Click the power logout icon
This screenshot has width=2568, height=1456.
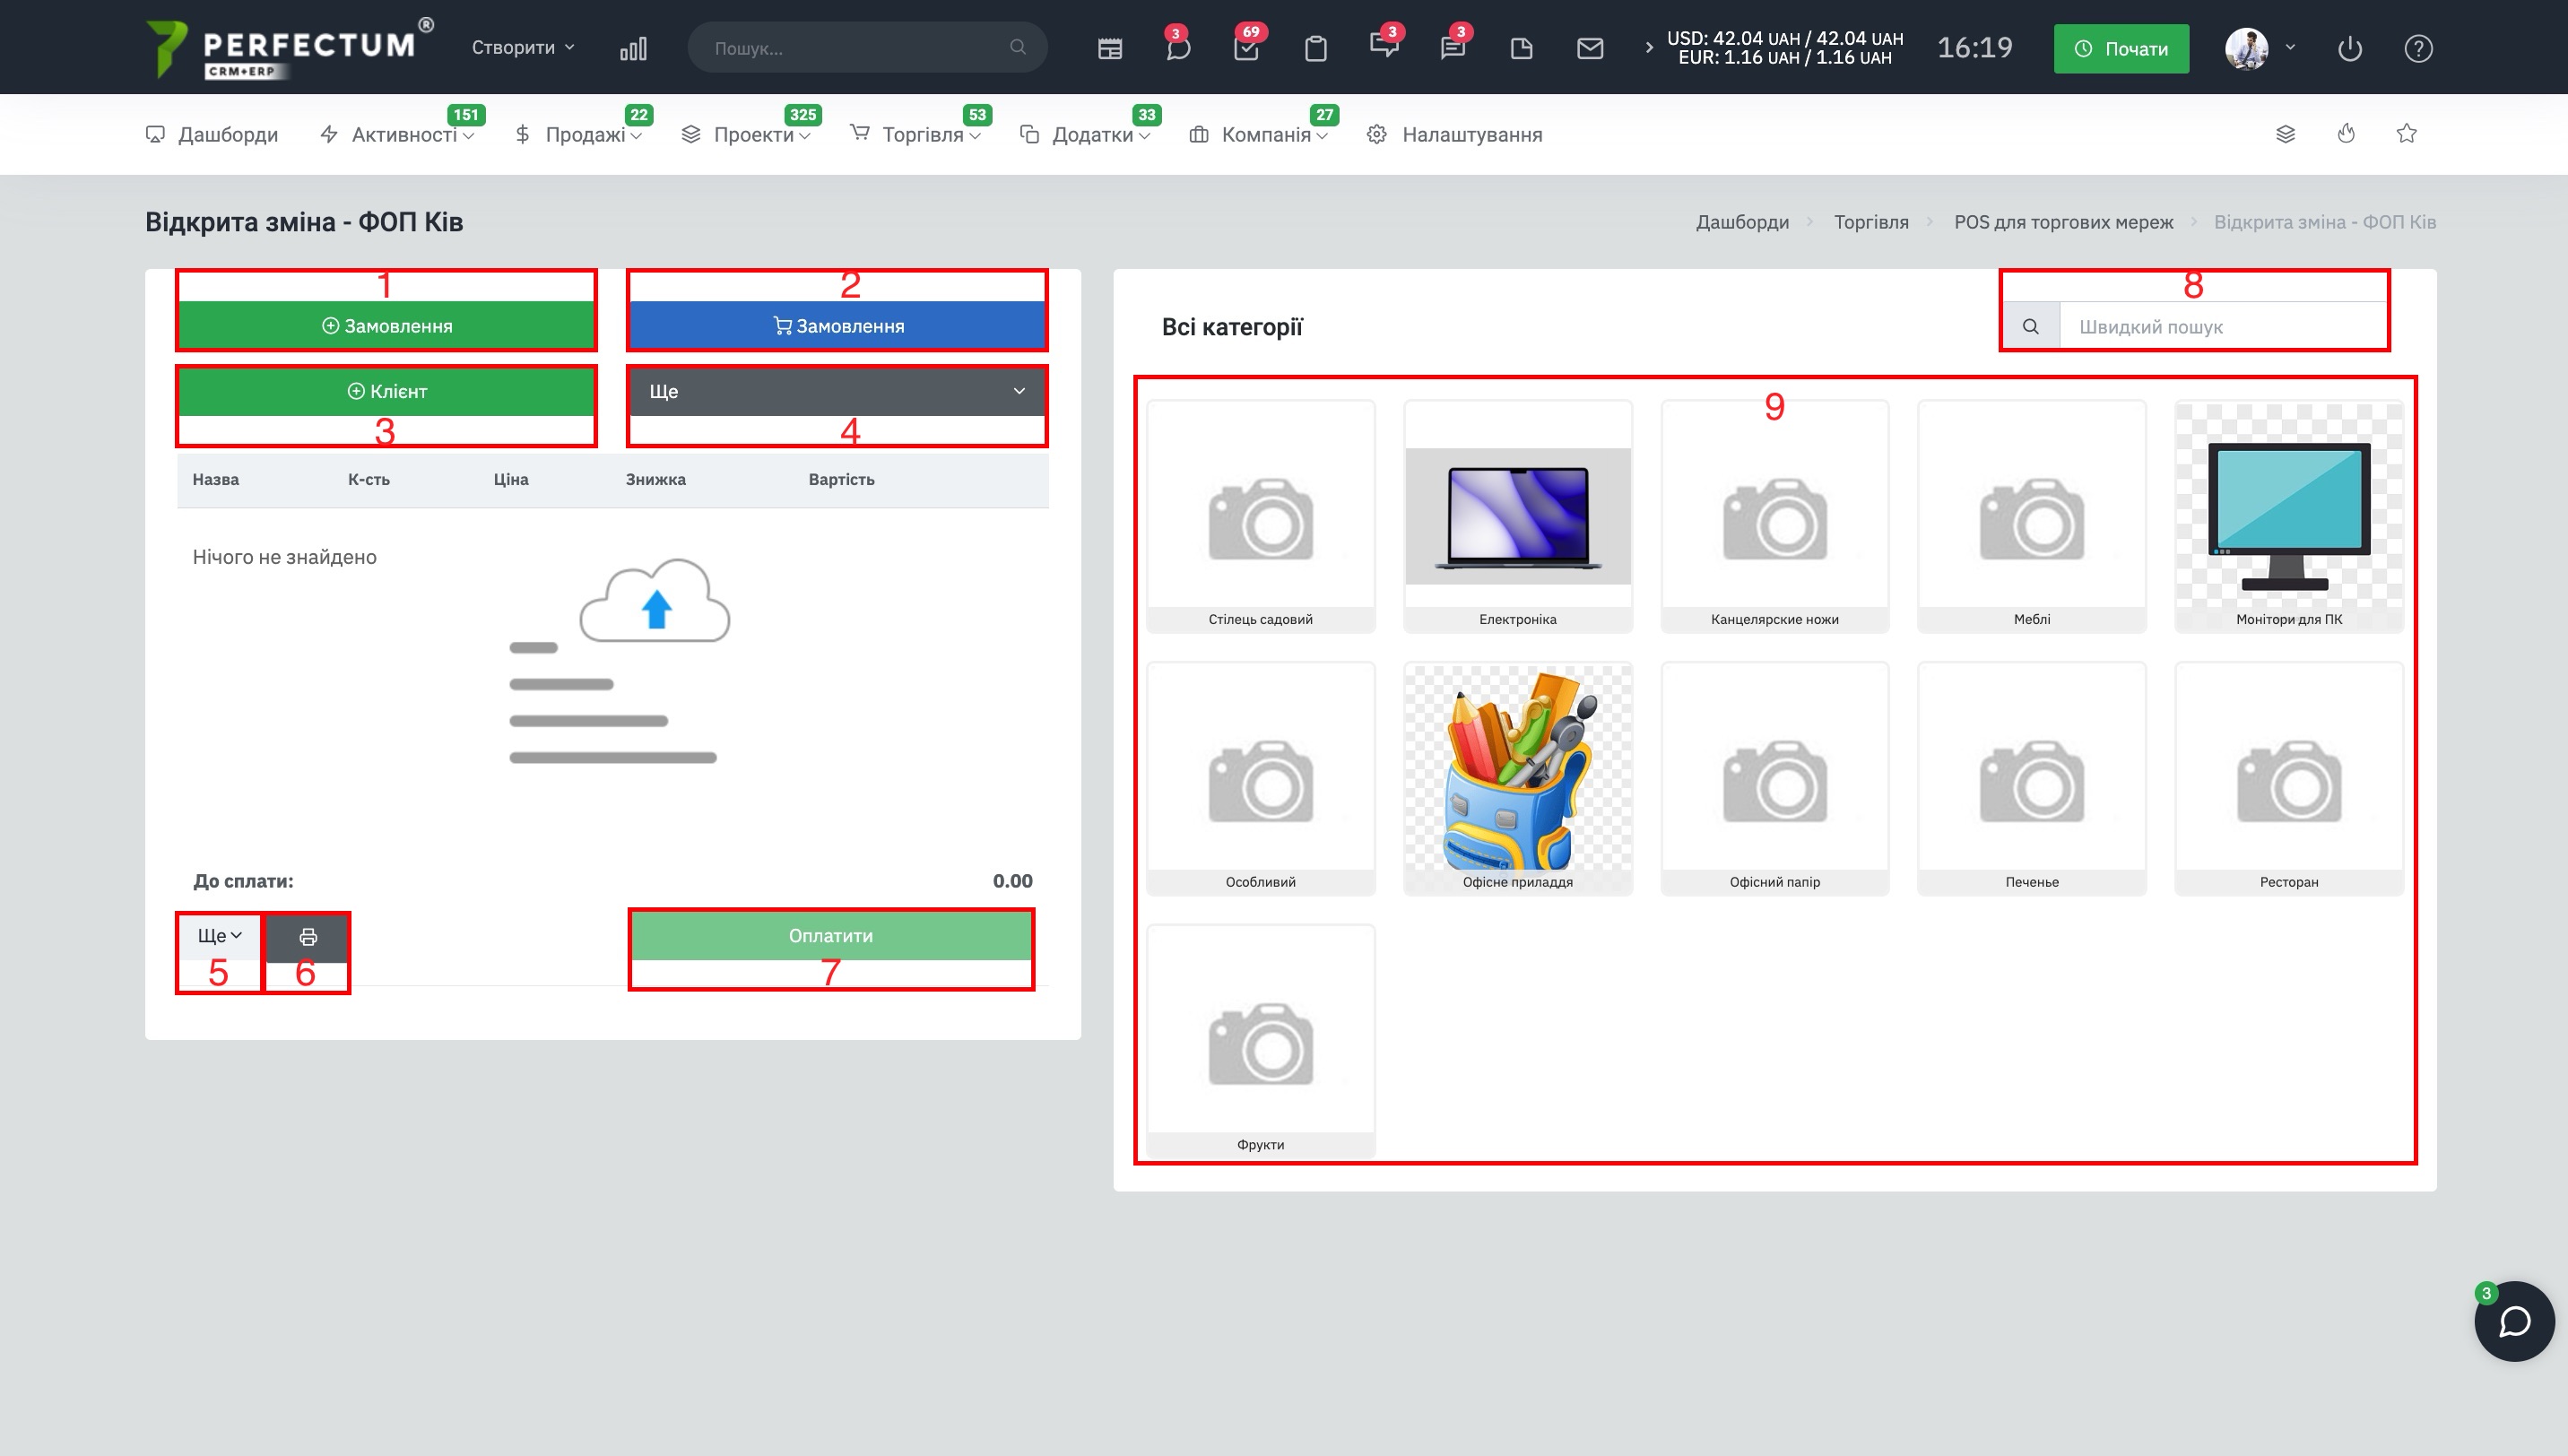pyautogui.click(x=2349, y=48)
